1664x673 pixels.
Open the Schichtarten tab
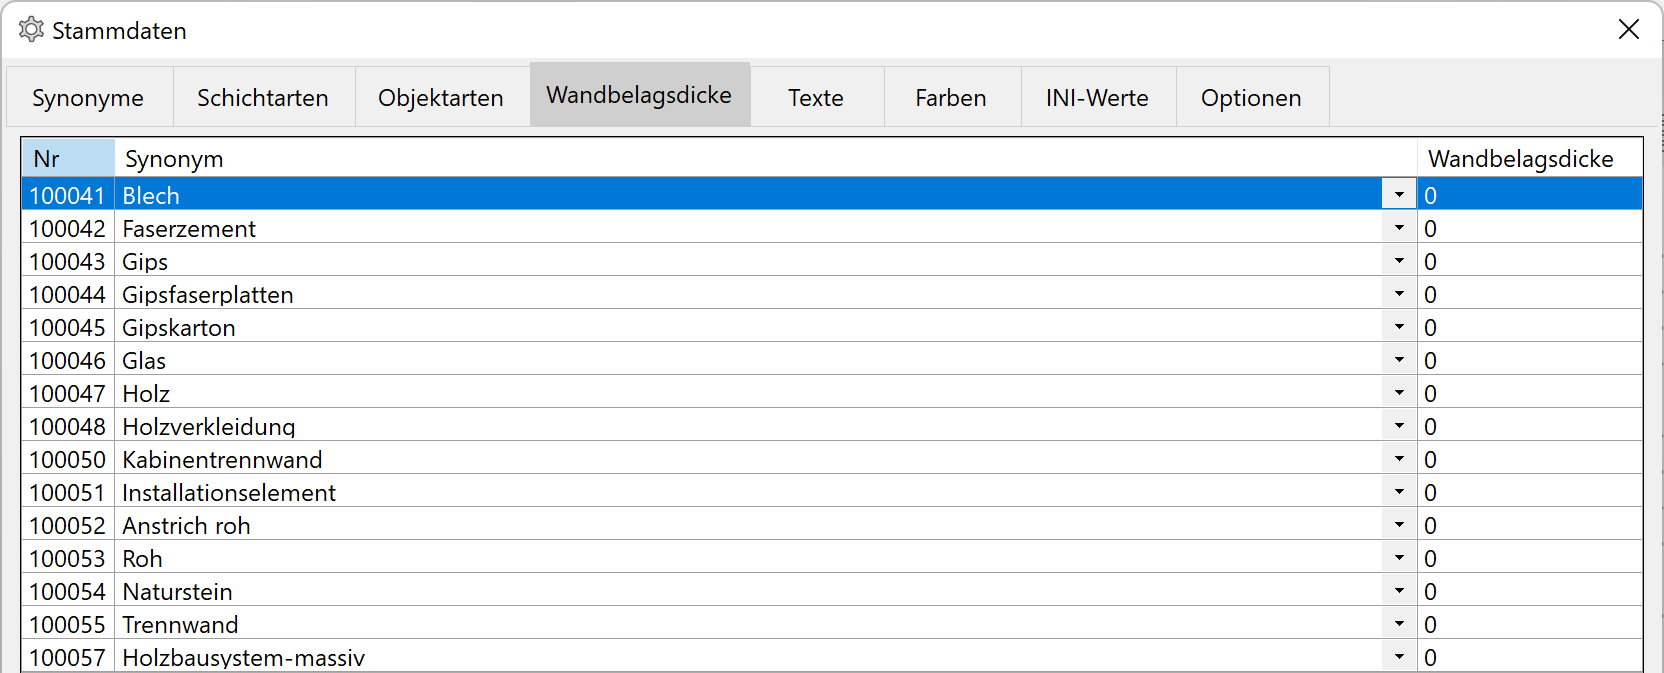[263, 98]
